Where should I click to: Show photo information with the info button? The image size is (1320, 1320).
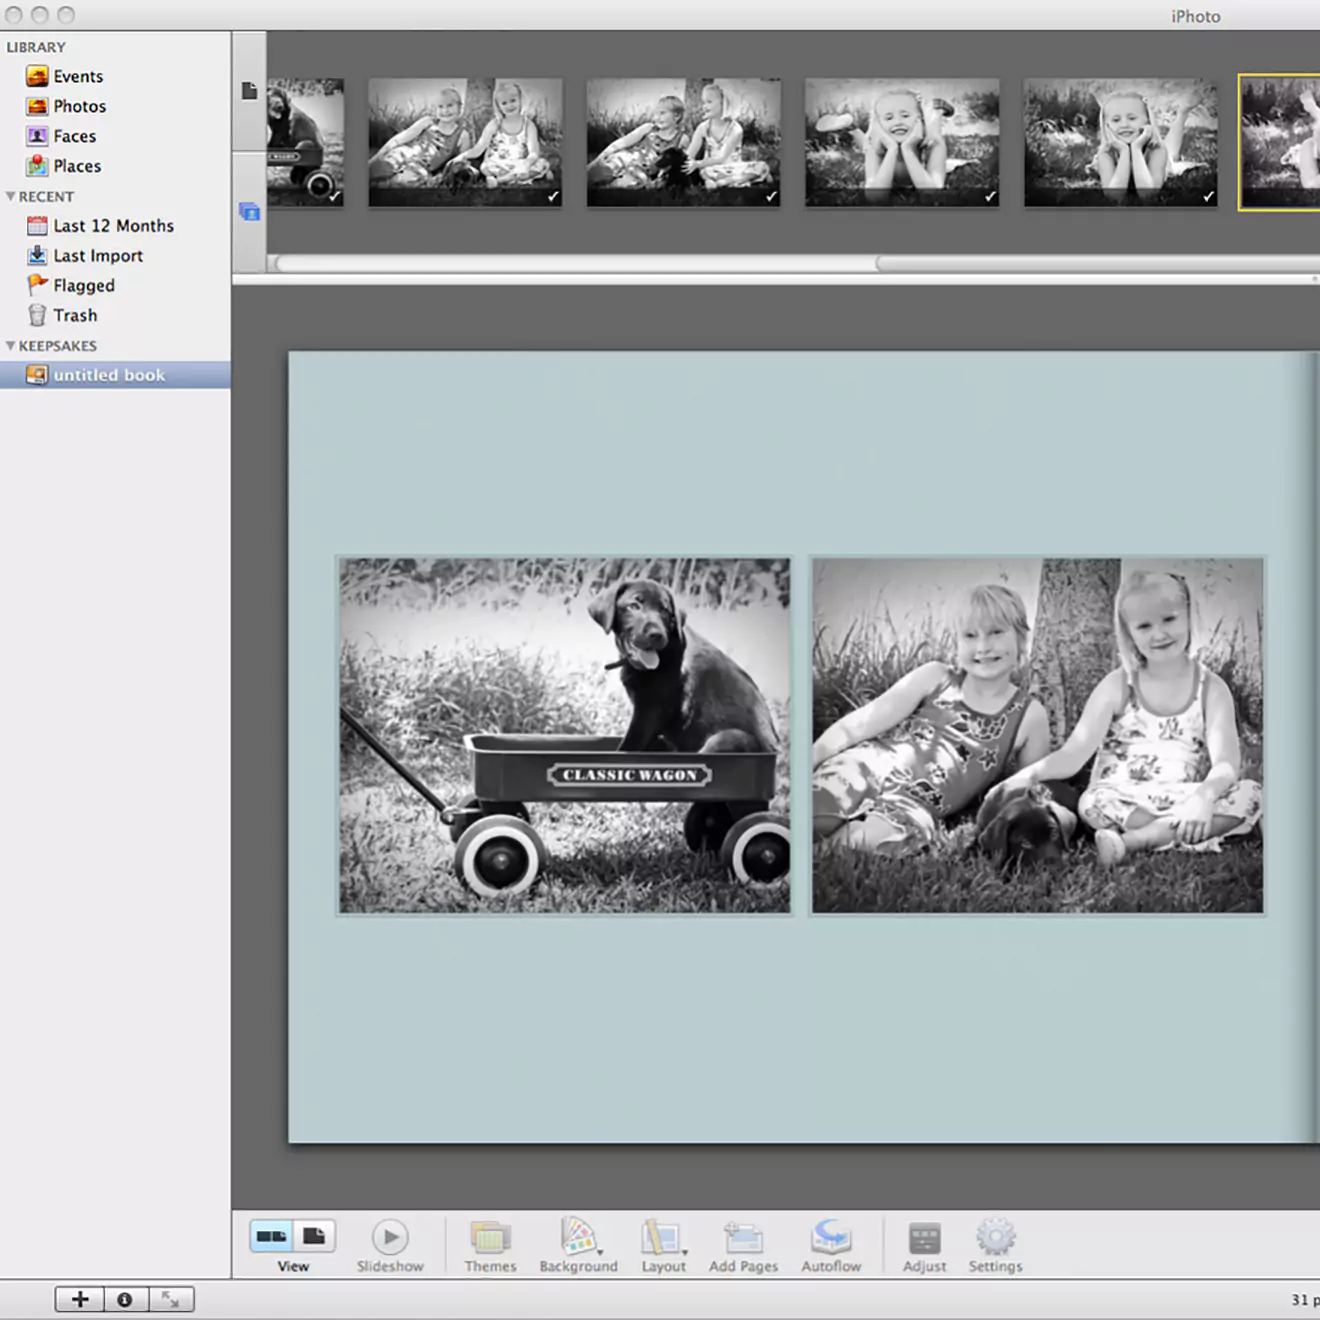tap(125, 1299)
